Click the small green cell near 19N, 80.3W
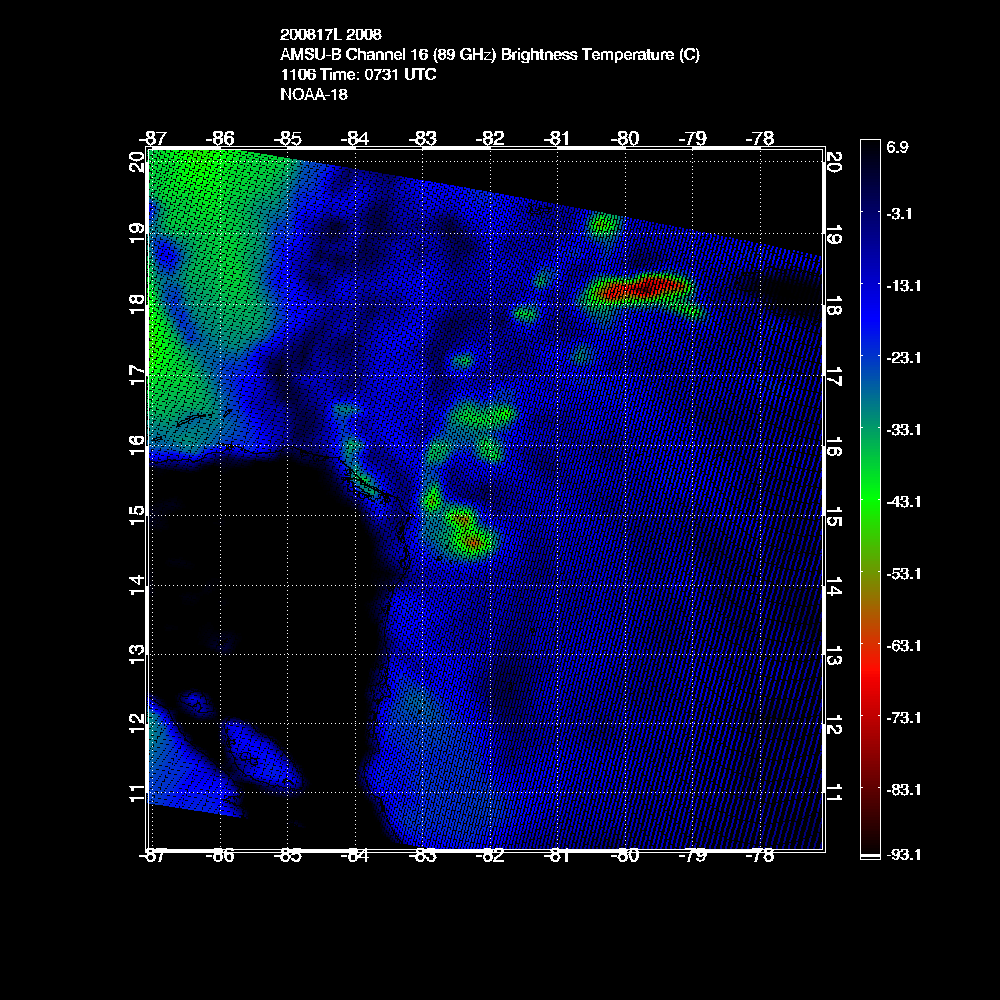 click(603, 224)
